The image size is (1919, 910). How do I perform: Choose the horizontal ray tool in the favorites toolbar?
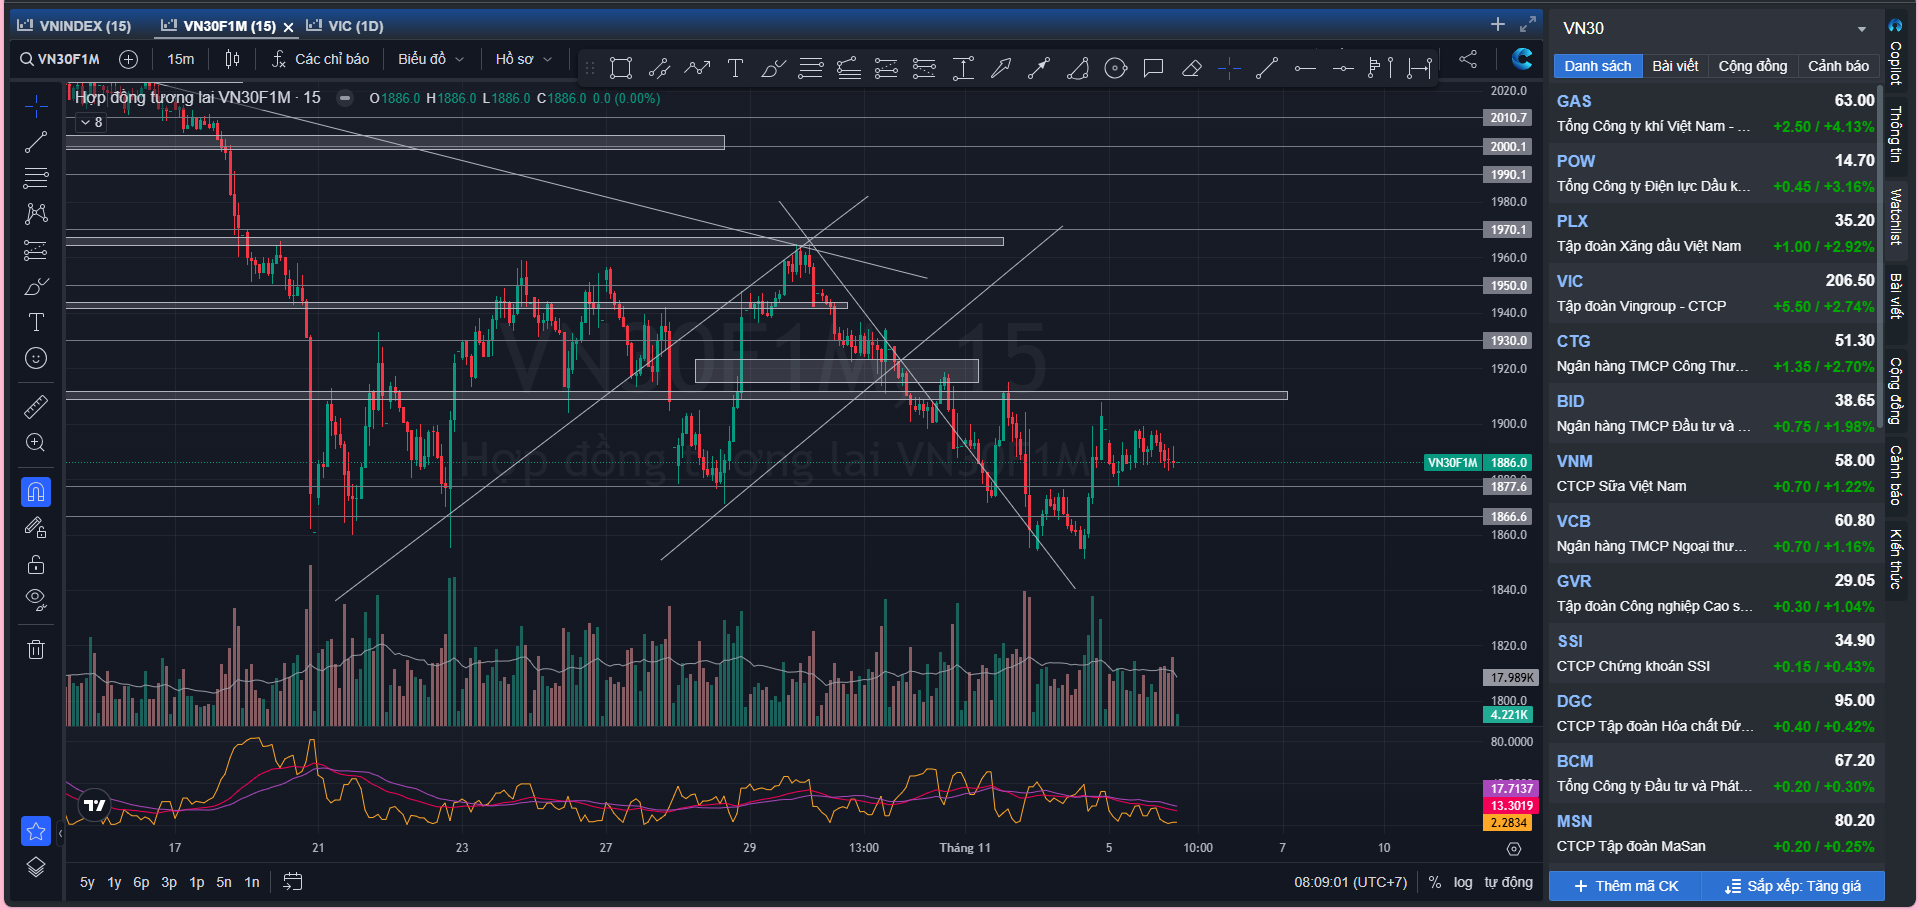click(1305, 68)
